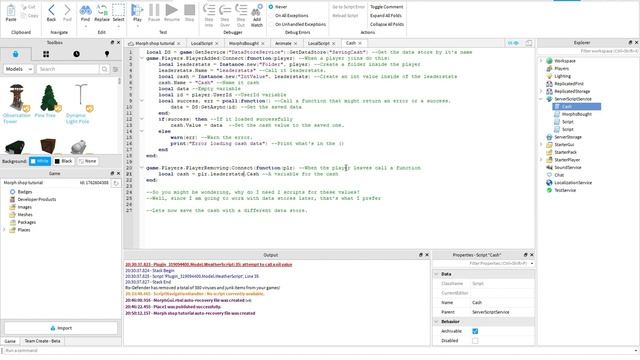640x360 pixels.
Task: Select the On Unhandled Exceptions option
Action: point(297,24)
